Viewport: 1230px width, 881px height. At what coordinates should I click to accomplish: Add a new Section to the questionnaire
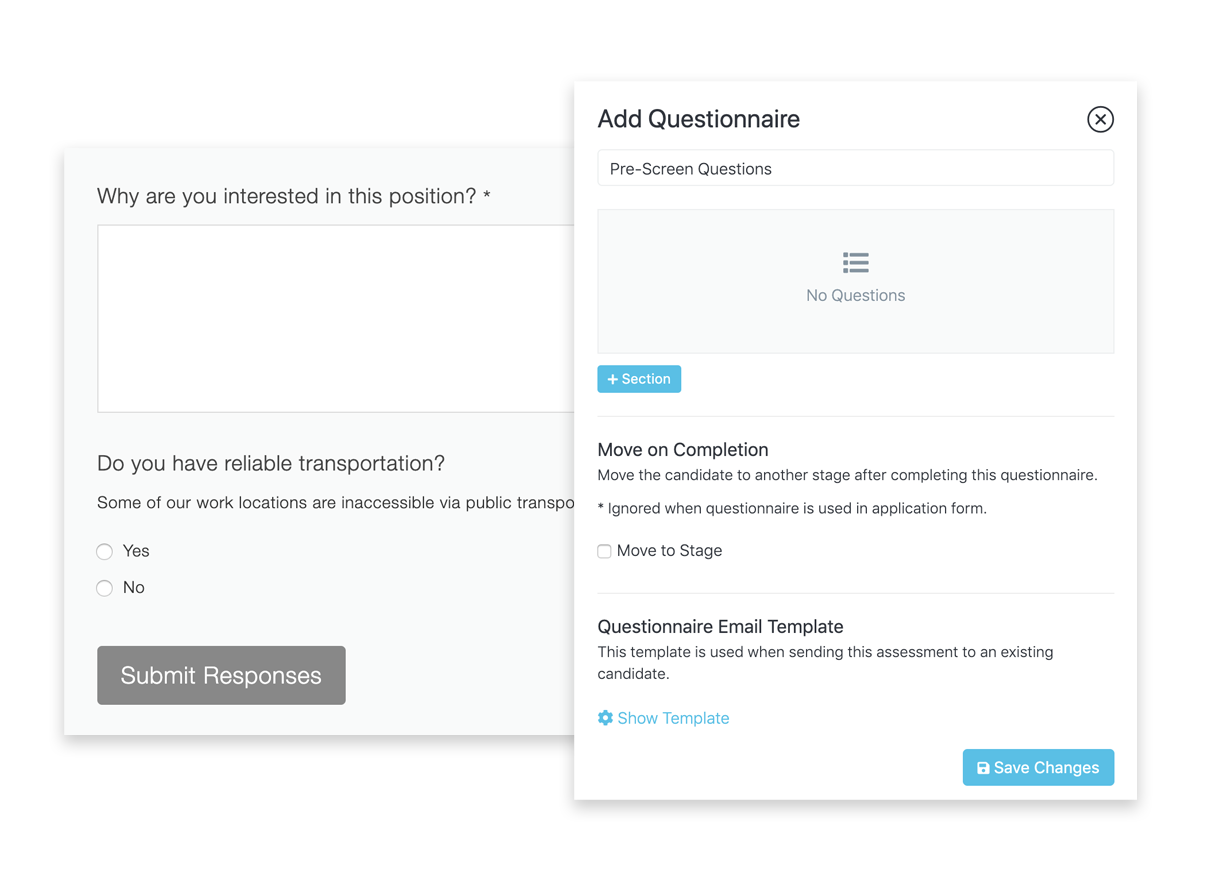pyautogui.click(x=639, y=379)
